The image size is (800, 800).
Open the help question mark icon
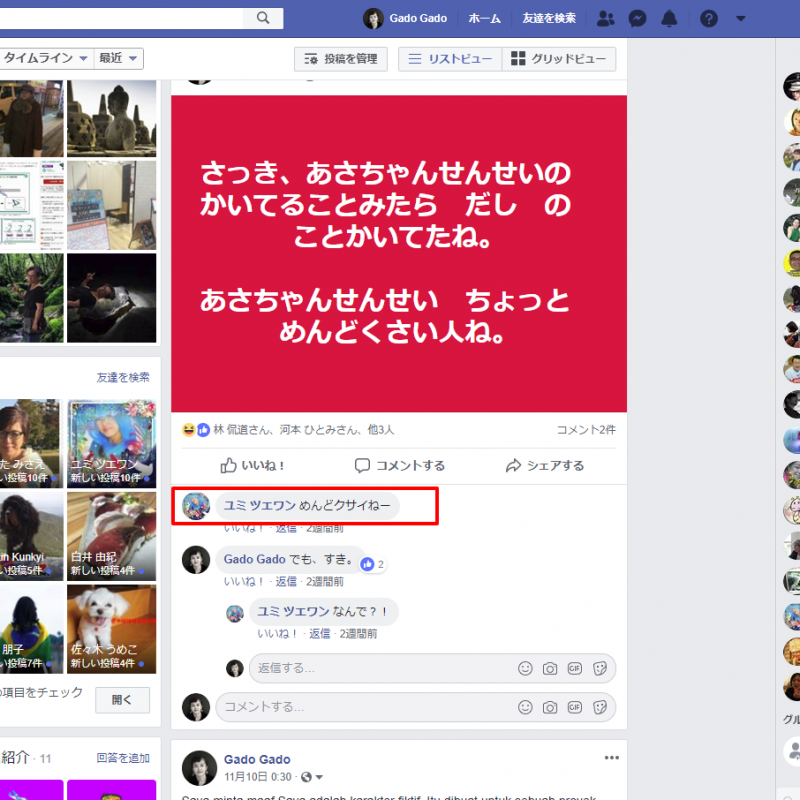709,18
